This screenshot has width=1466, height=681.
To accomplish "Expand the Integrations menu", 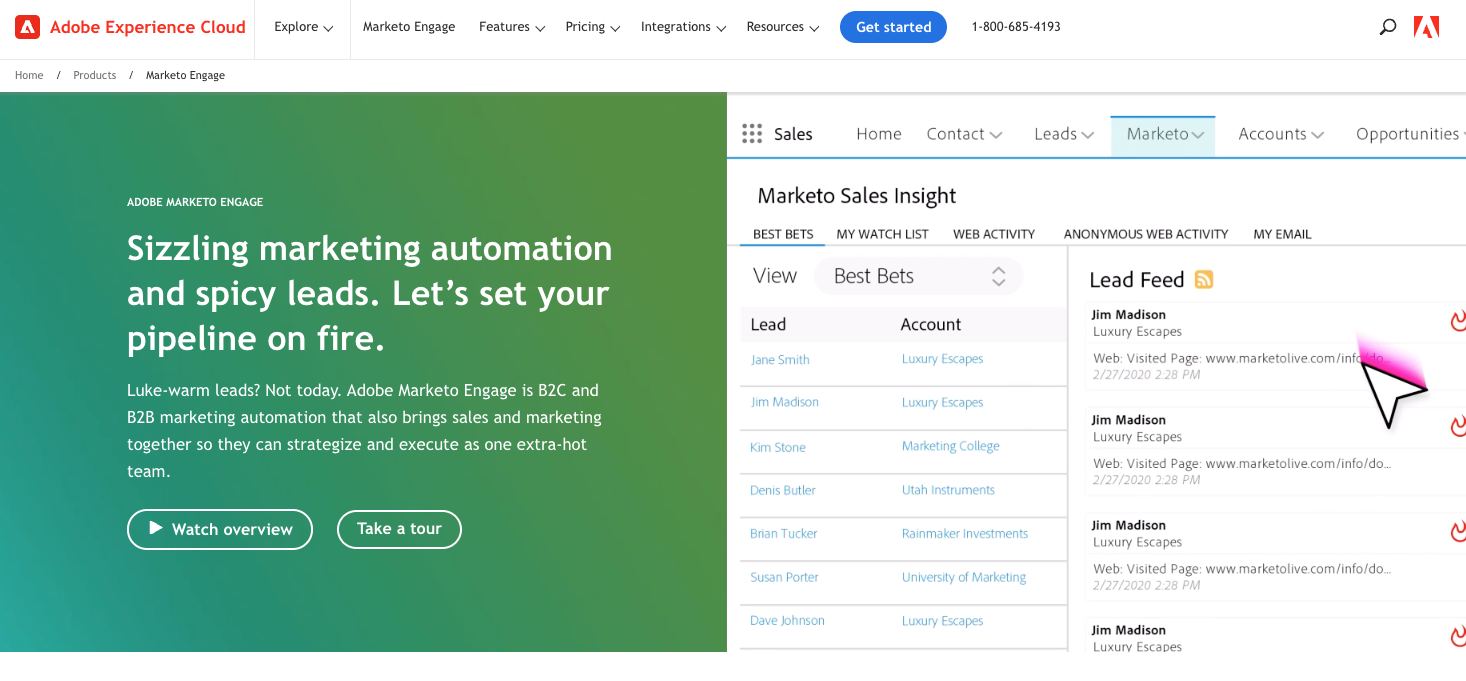I will click(x=684, y=27).
